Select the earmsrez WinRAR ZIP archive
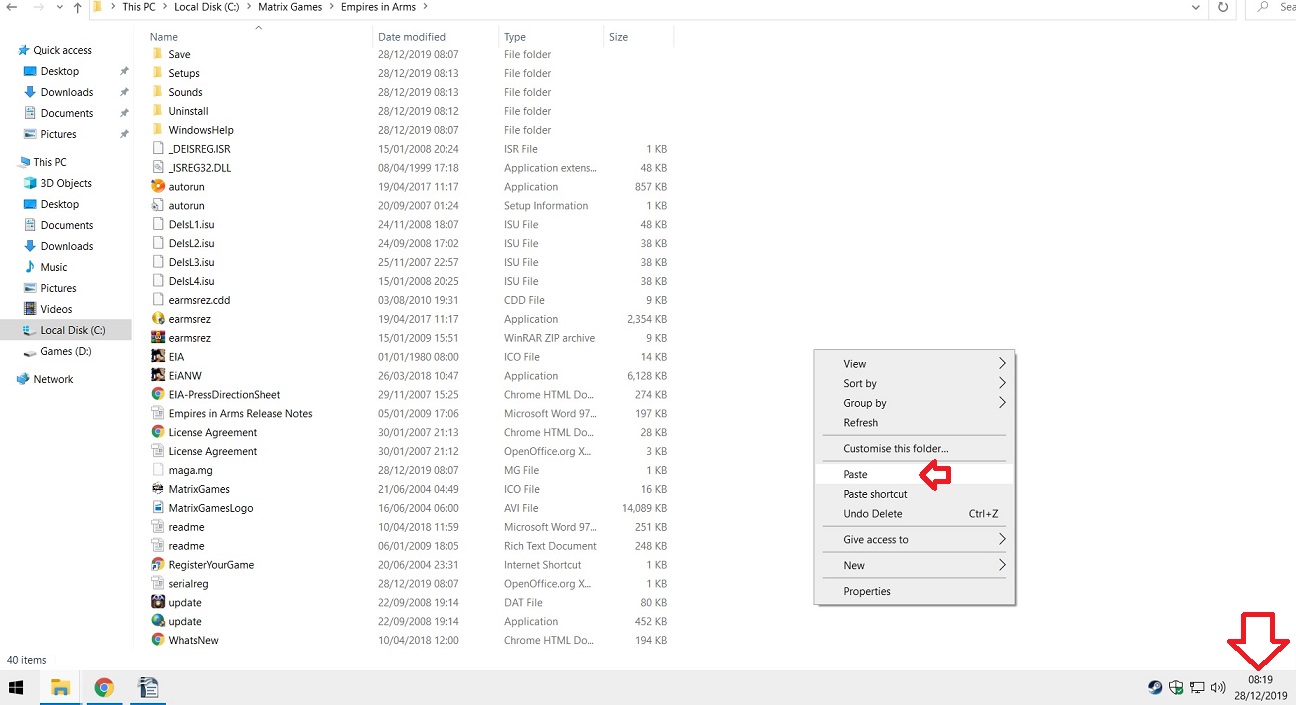Screen dimensions: 1296x705 tap(190, 338)
